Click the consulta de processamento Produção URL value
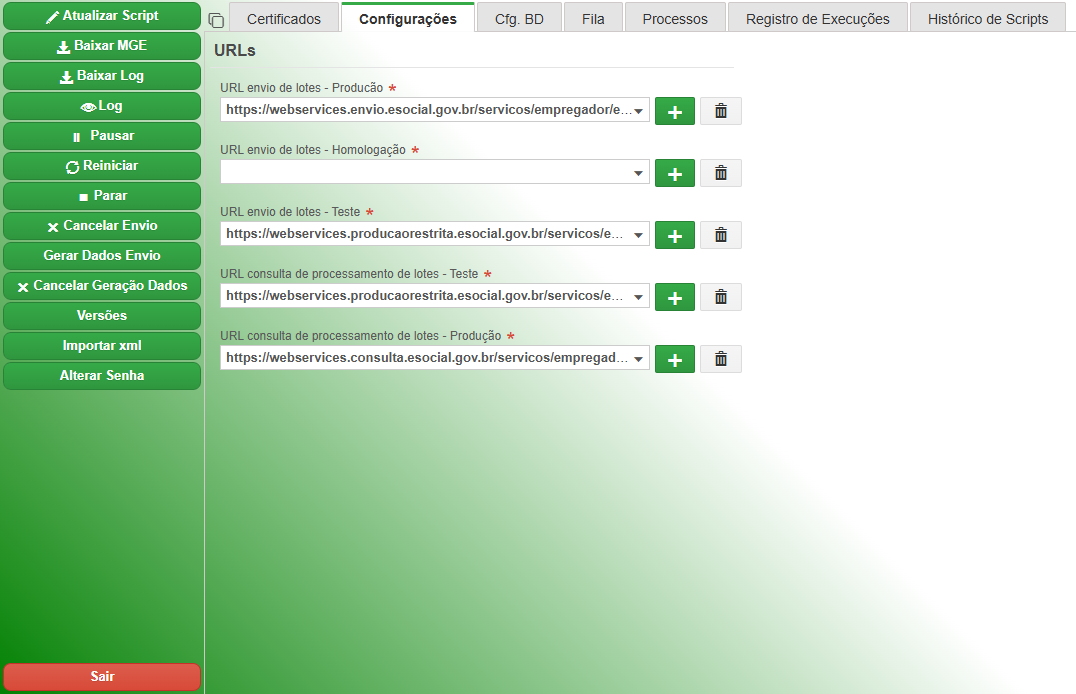 [426, 358]
